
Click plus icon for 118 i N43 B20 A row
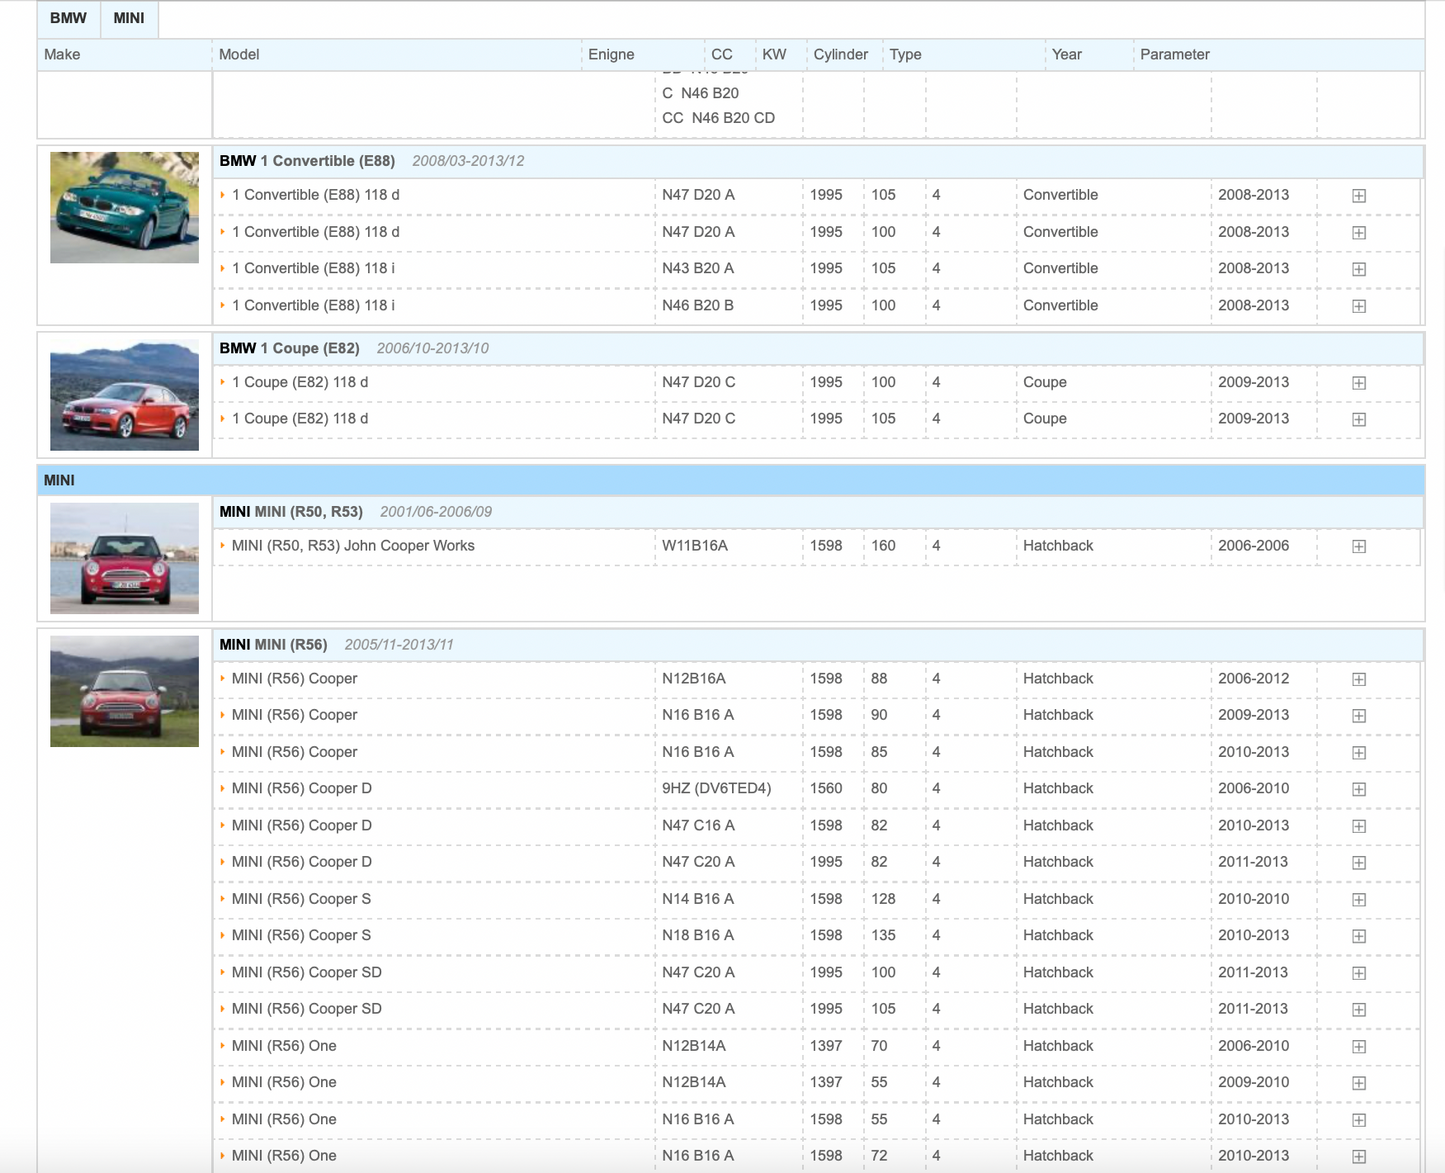tap(1359, 269)
